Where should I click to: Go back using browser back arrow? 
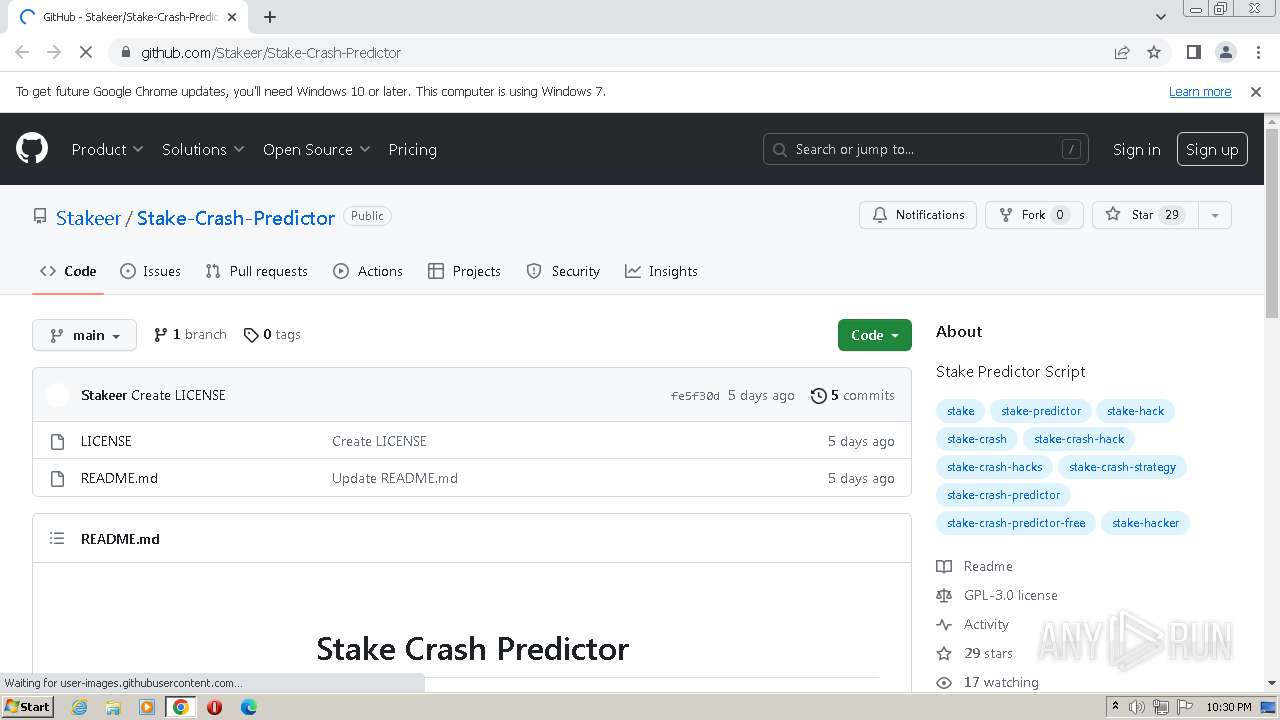[x=22, y=52]
